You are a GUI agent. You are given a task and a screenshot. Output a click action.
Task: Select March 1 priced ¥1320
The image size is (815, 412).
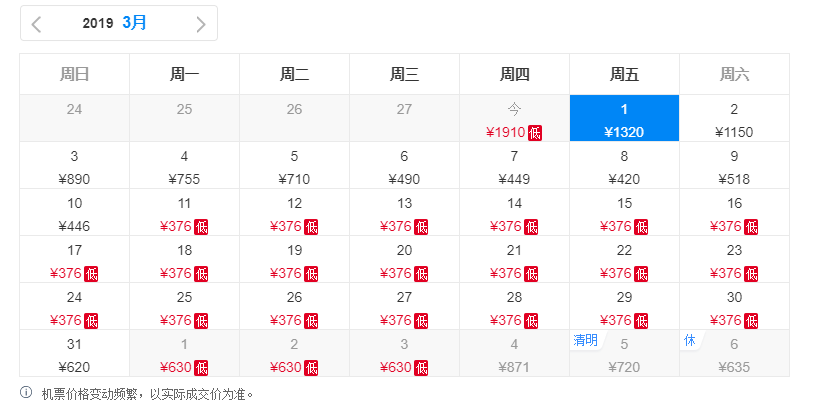click(624, 118)
